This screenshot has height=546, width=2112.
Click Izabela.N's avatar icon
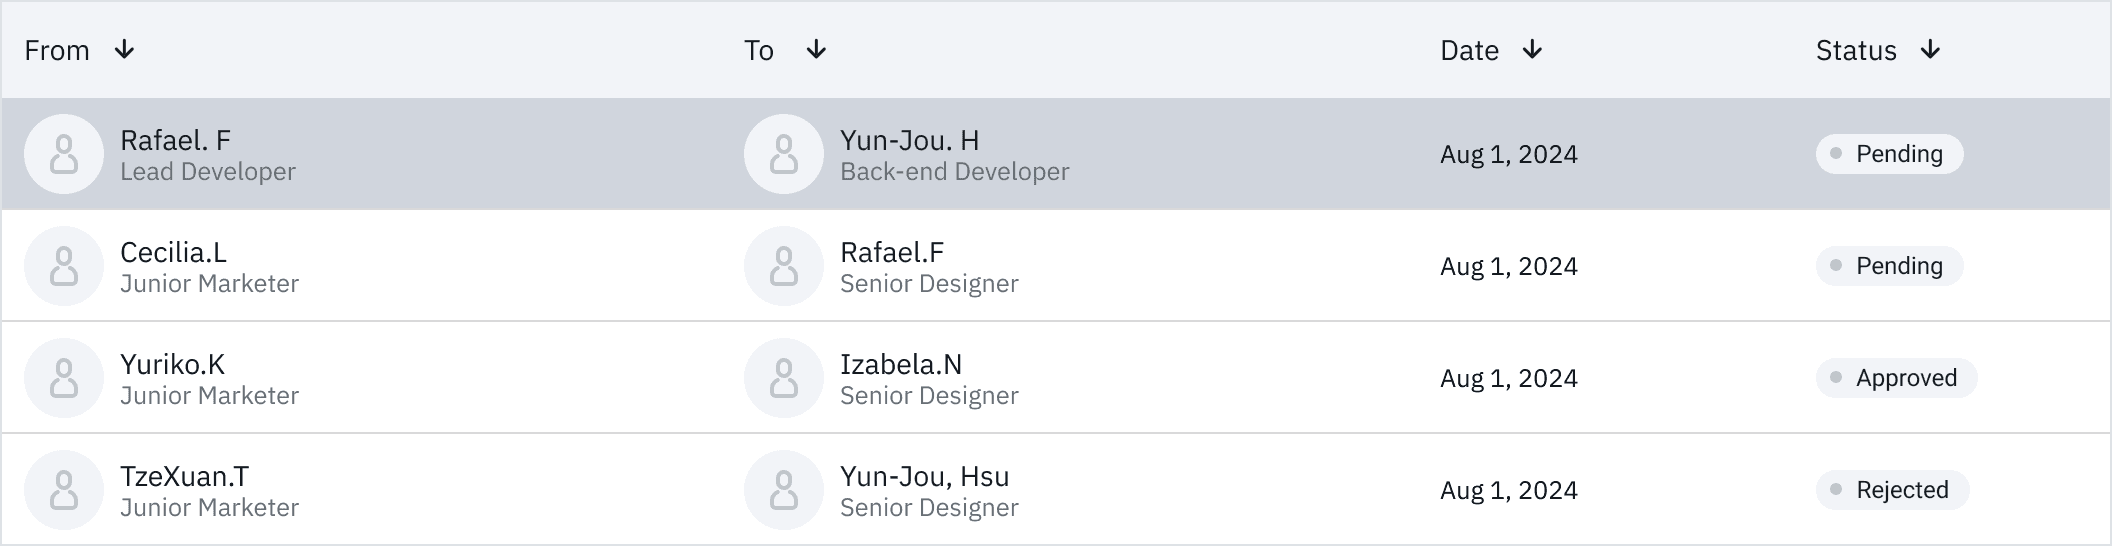click(x=784, y=378)
